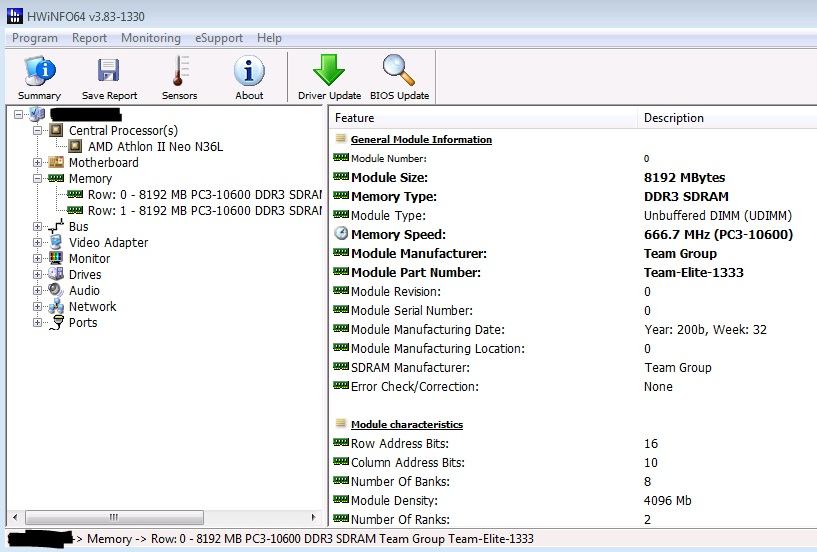Click the Error Check/Correction row label

tap(415, 387)
